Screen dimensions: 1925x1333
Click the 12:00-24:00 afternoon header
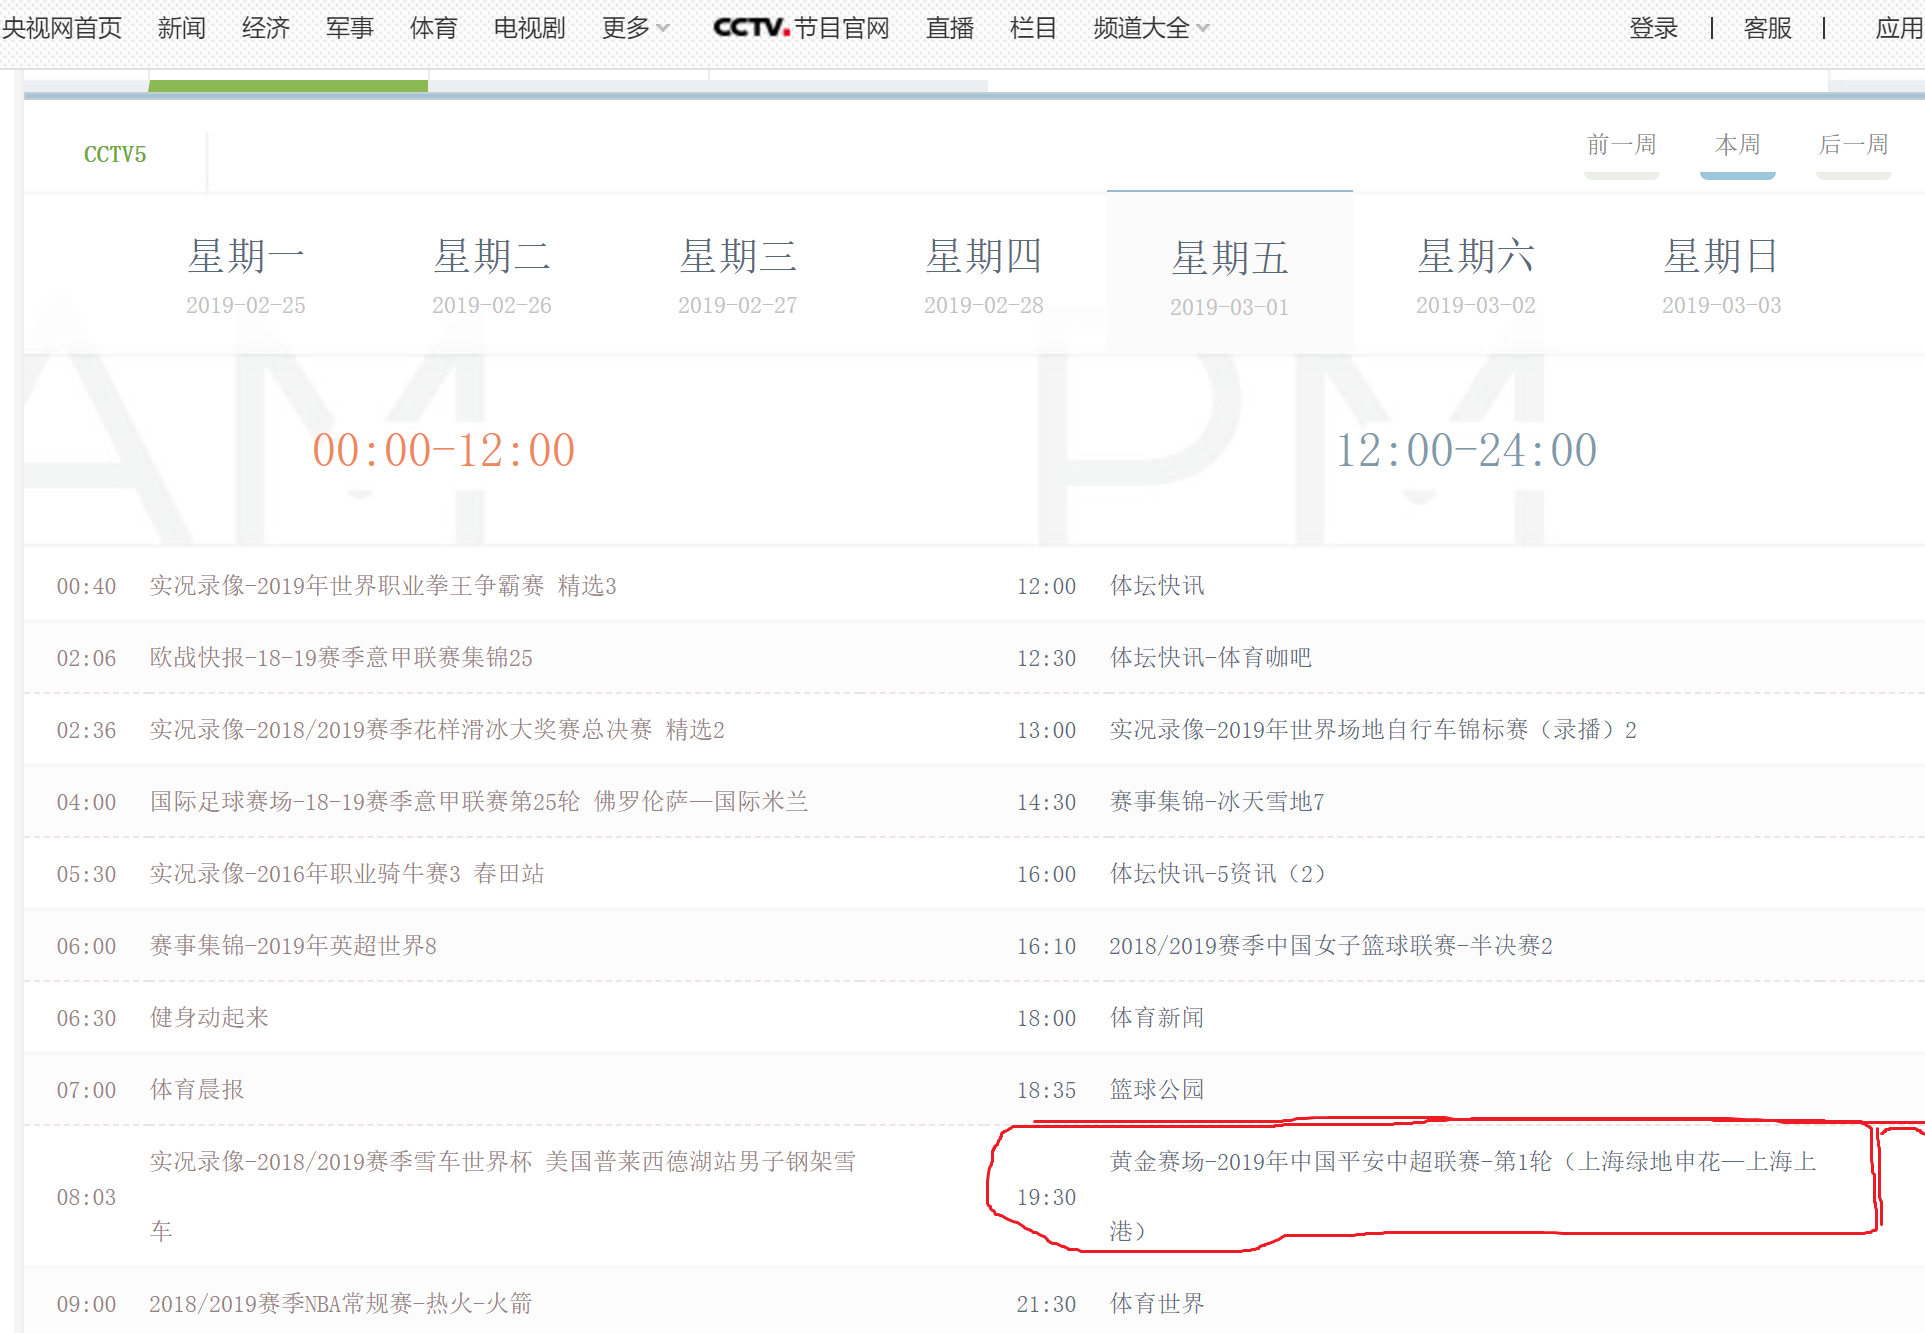(x=1467, y=450)
